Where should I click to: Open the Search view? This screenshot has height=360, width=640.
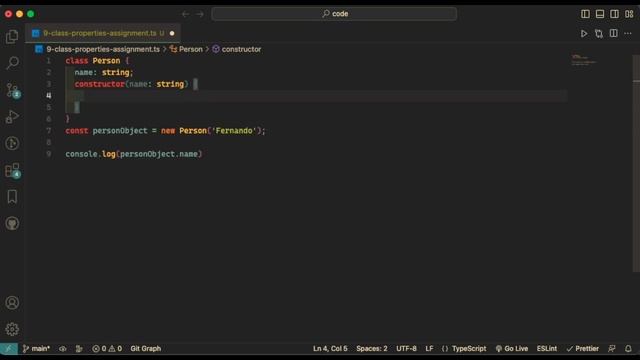[12, 63]
